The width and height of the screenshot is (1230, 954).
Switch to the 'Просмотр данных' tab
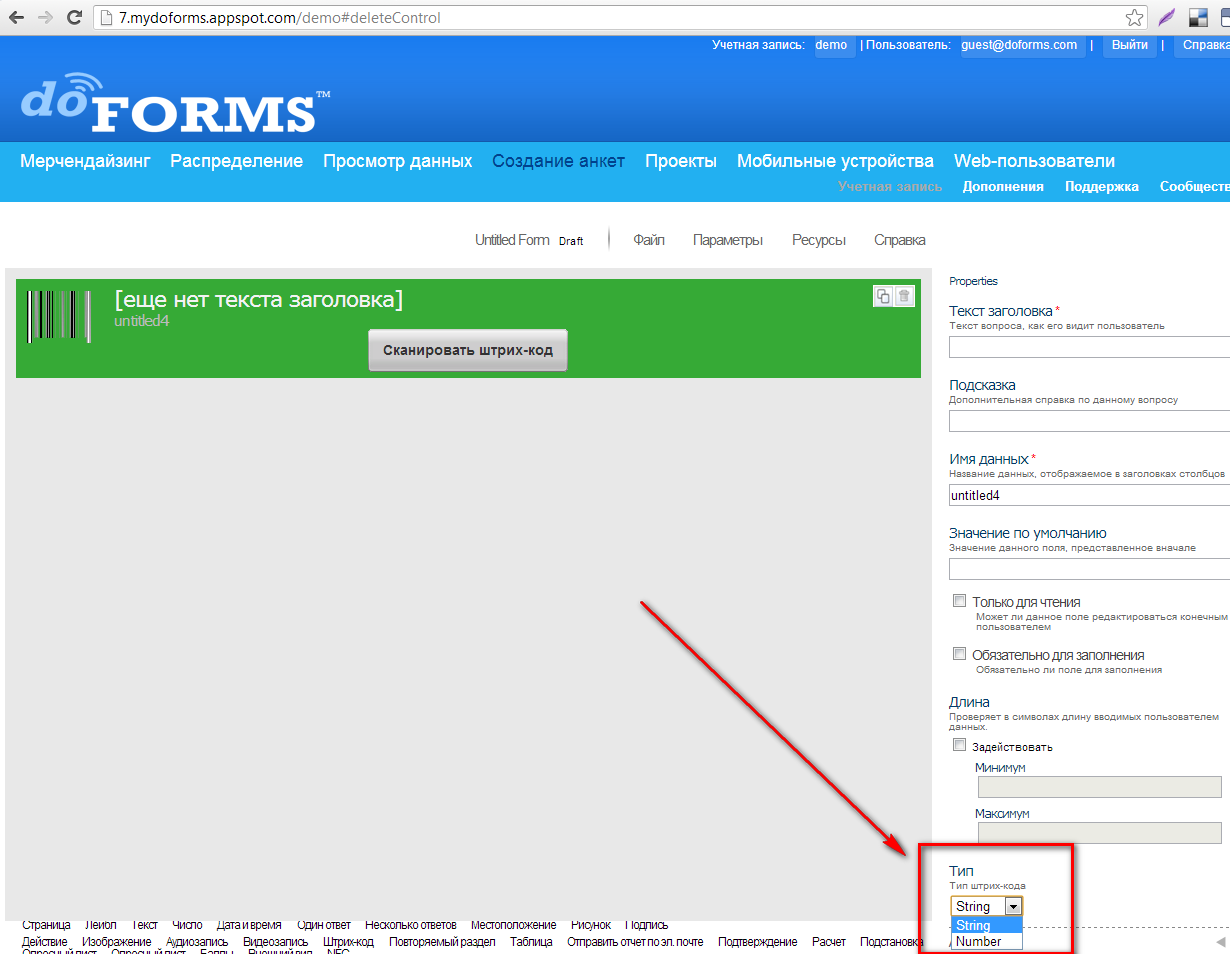pyautogui.click(x=397, y=161)
